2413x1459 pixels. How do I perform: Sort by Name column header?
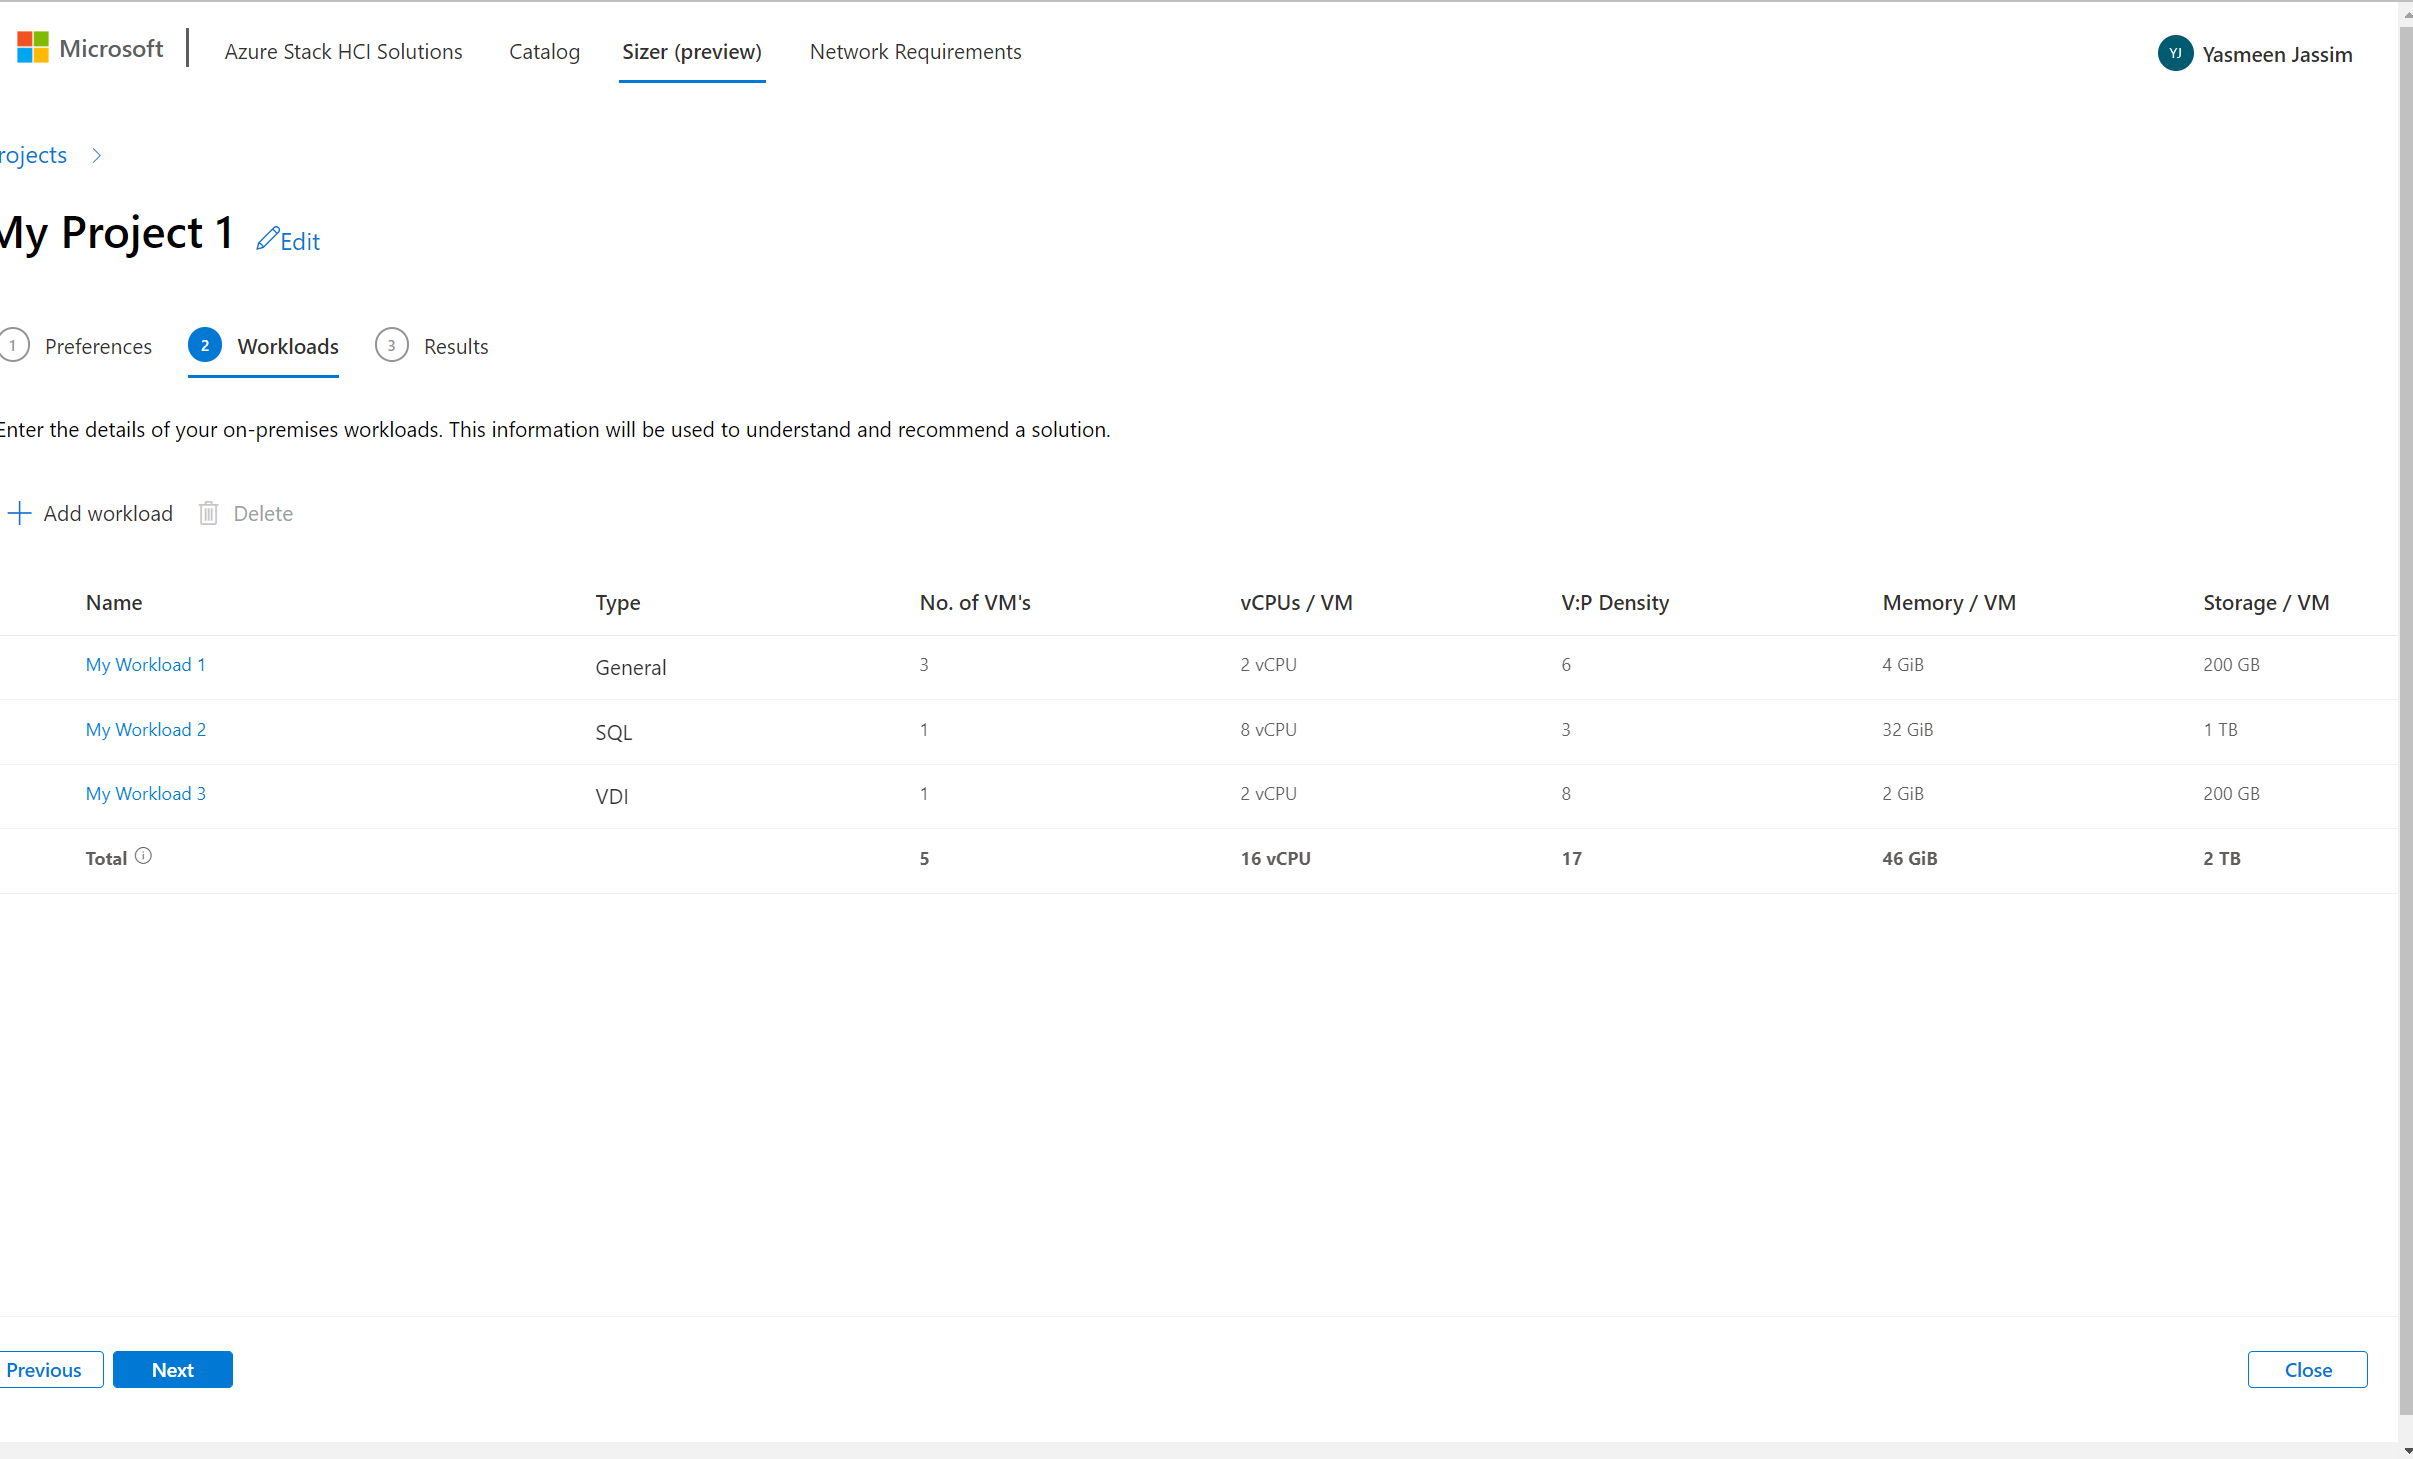tap(114, 603)
